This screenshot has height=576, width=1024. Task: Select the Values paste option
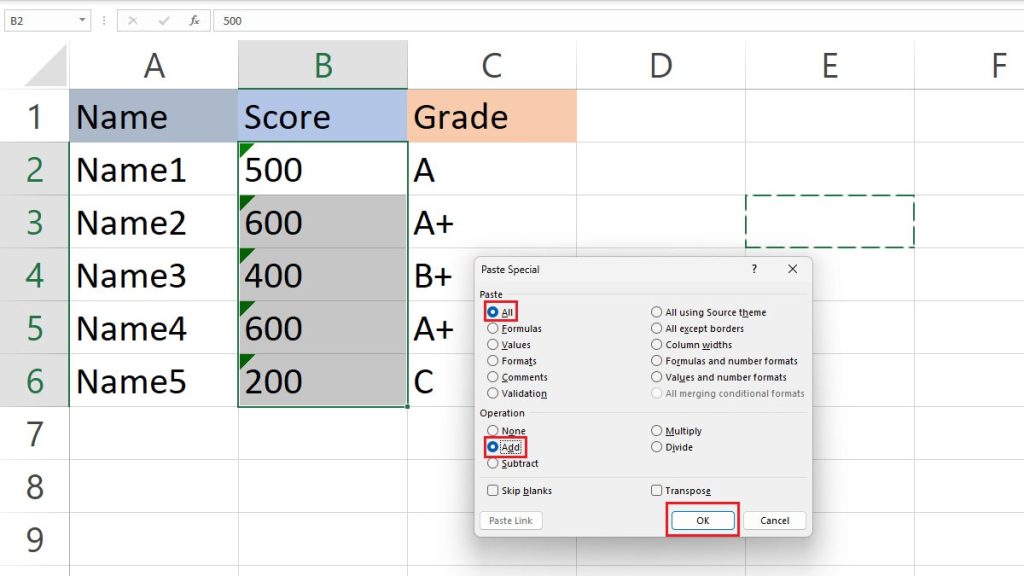coord(492,344)
